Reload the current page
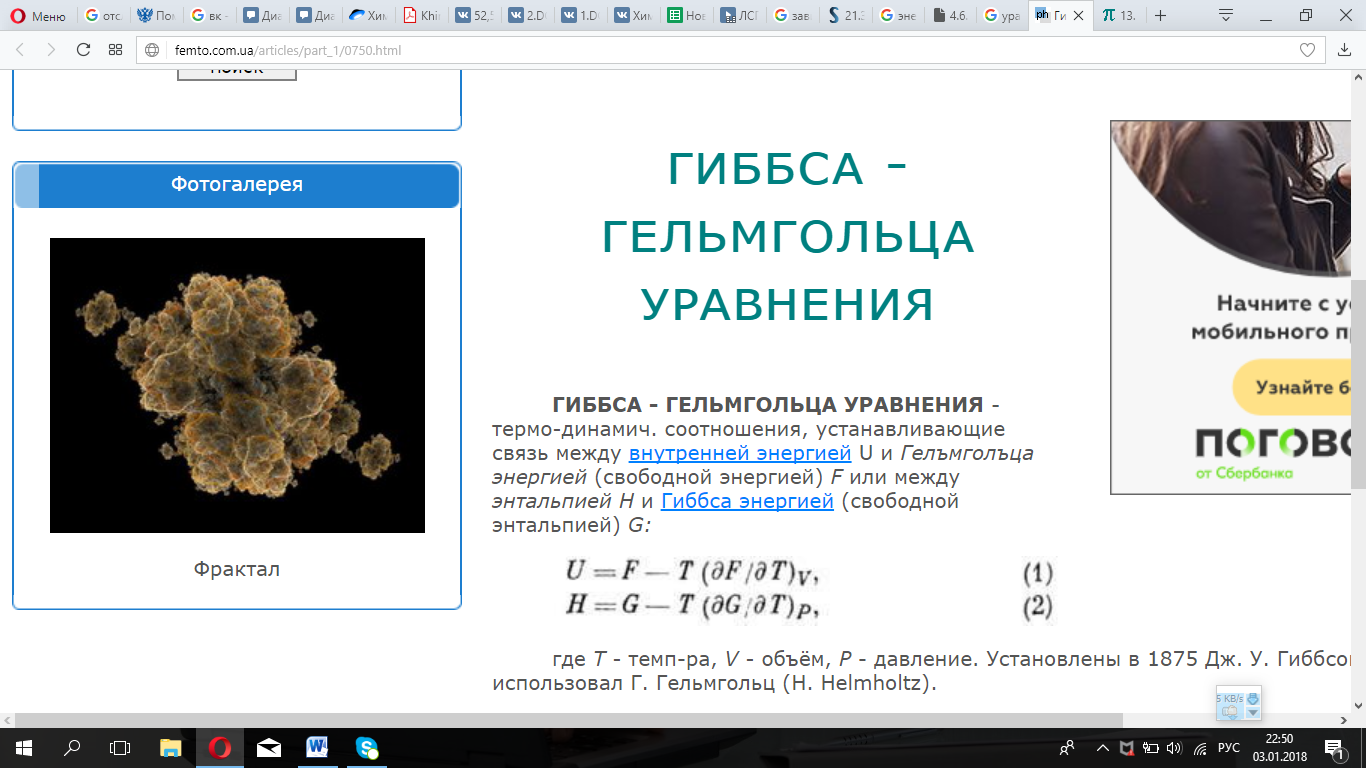 [x=83, y=50]
